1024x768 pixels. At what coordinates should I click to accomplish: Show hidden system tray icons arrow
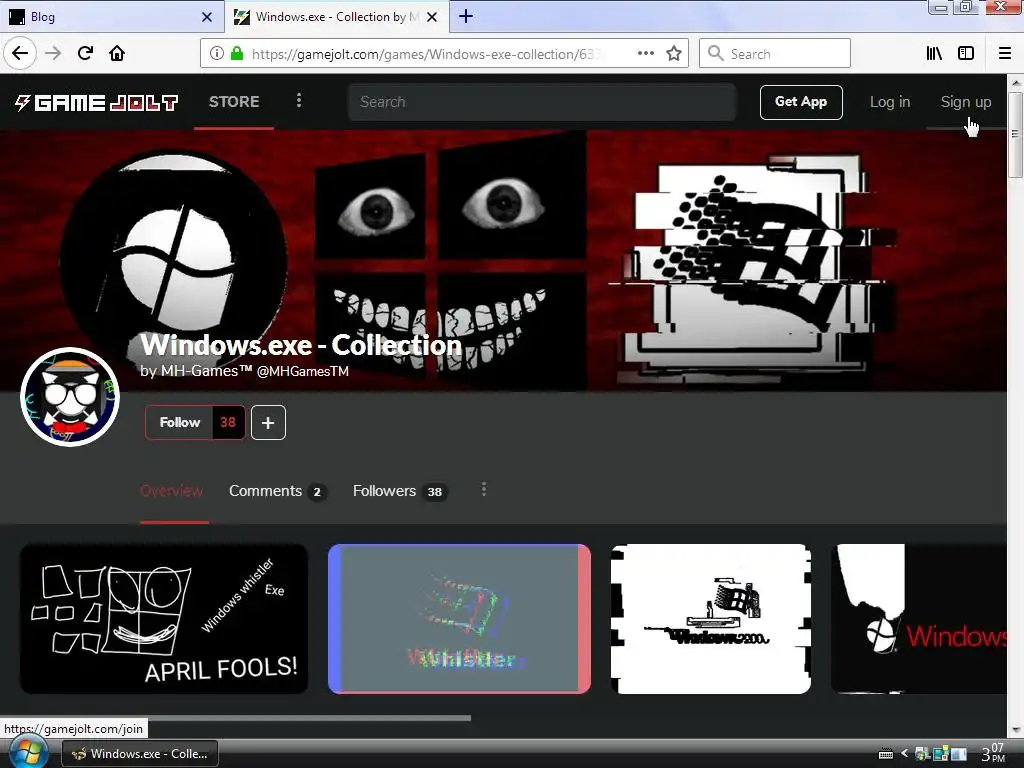[x=904, y=754]
